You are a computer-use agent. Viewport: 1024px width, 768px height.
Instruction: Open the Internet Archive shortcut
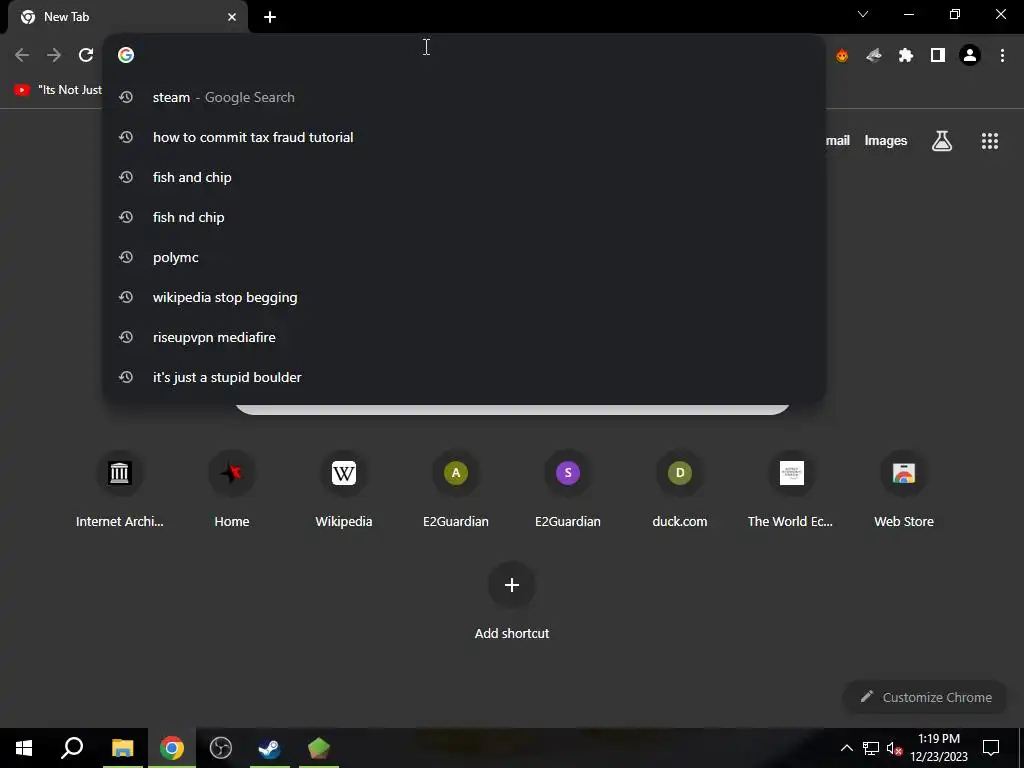[120, 489]
